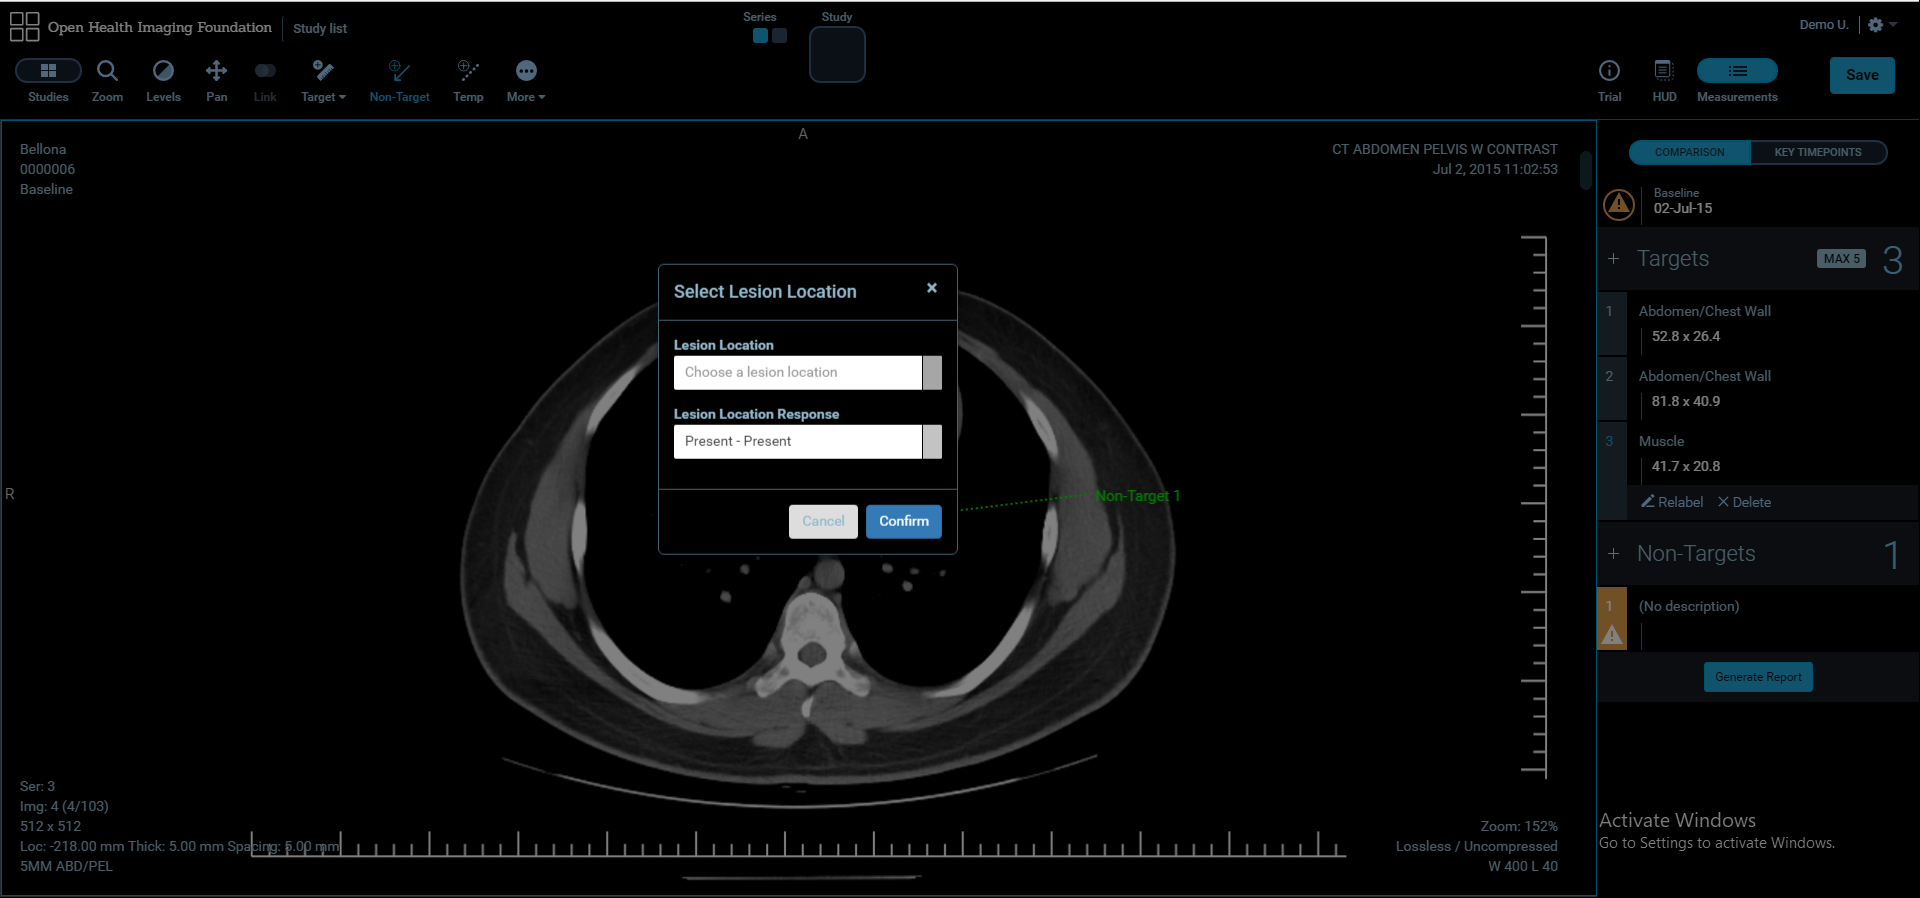Select the Non-Target tool
Screen dimensions: 1920x898
click(x=399, y=71)
